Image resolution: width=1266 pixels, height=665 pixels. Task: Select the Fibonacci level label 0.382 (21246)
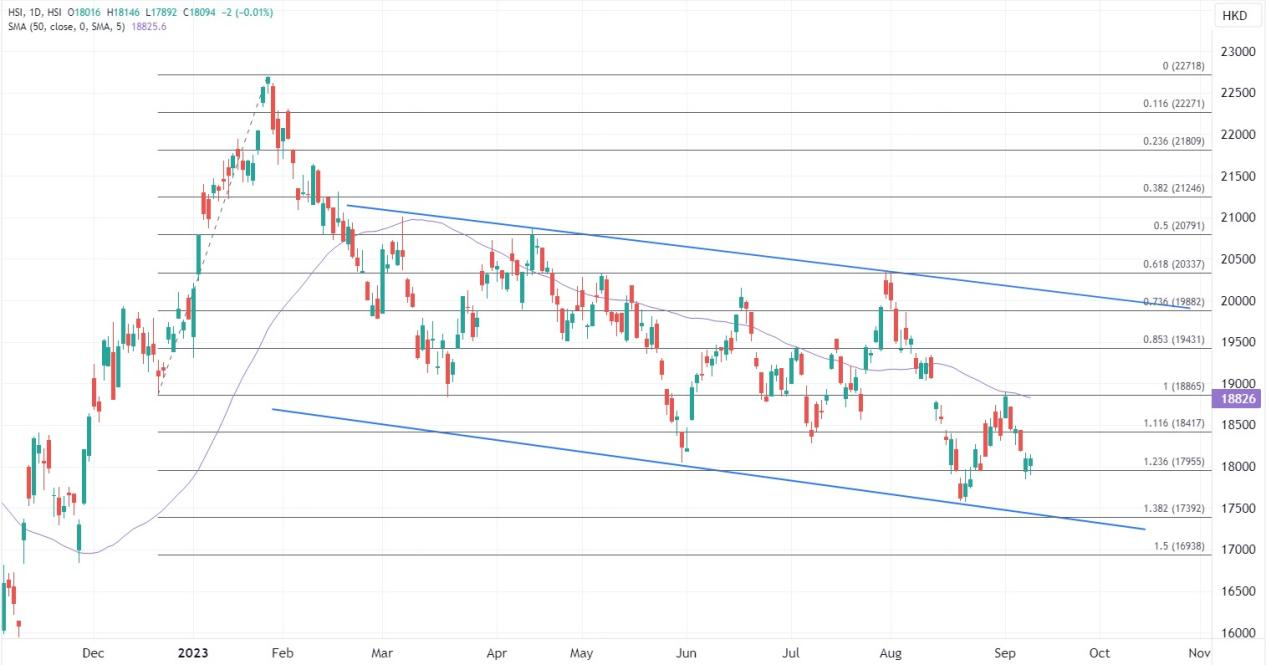[1172, 188]
